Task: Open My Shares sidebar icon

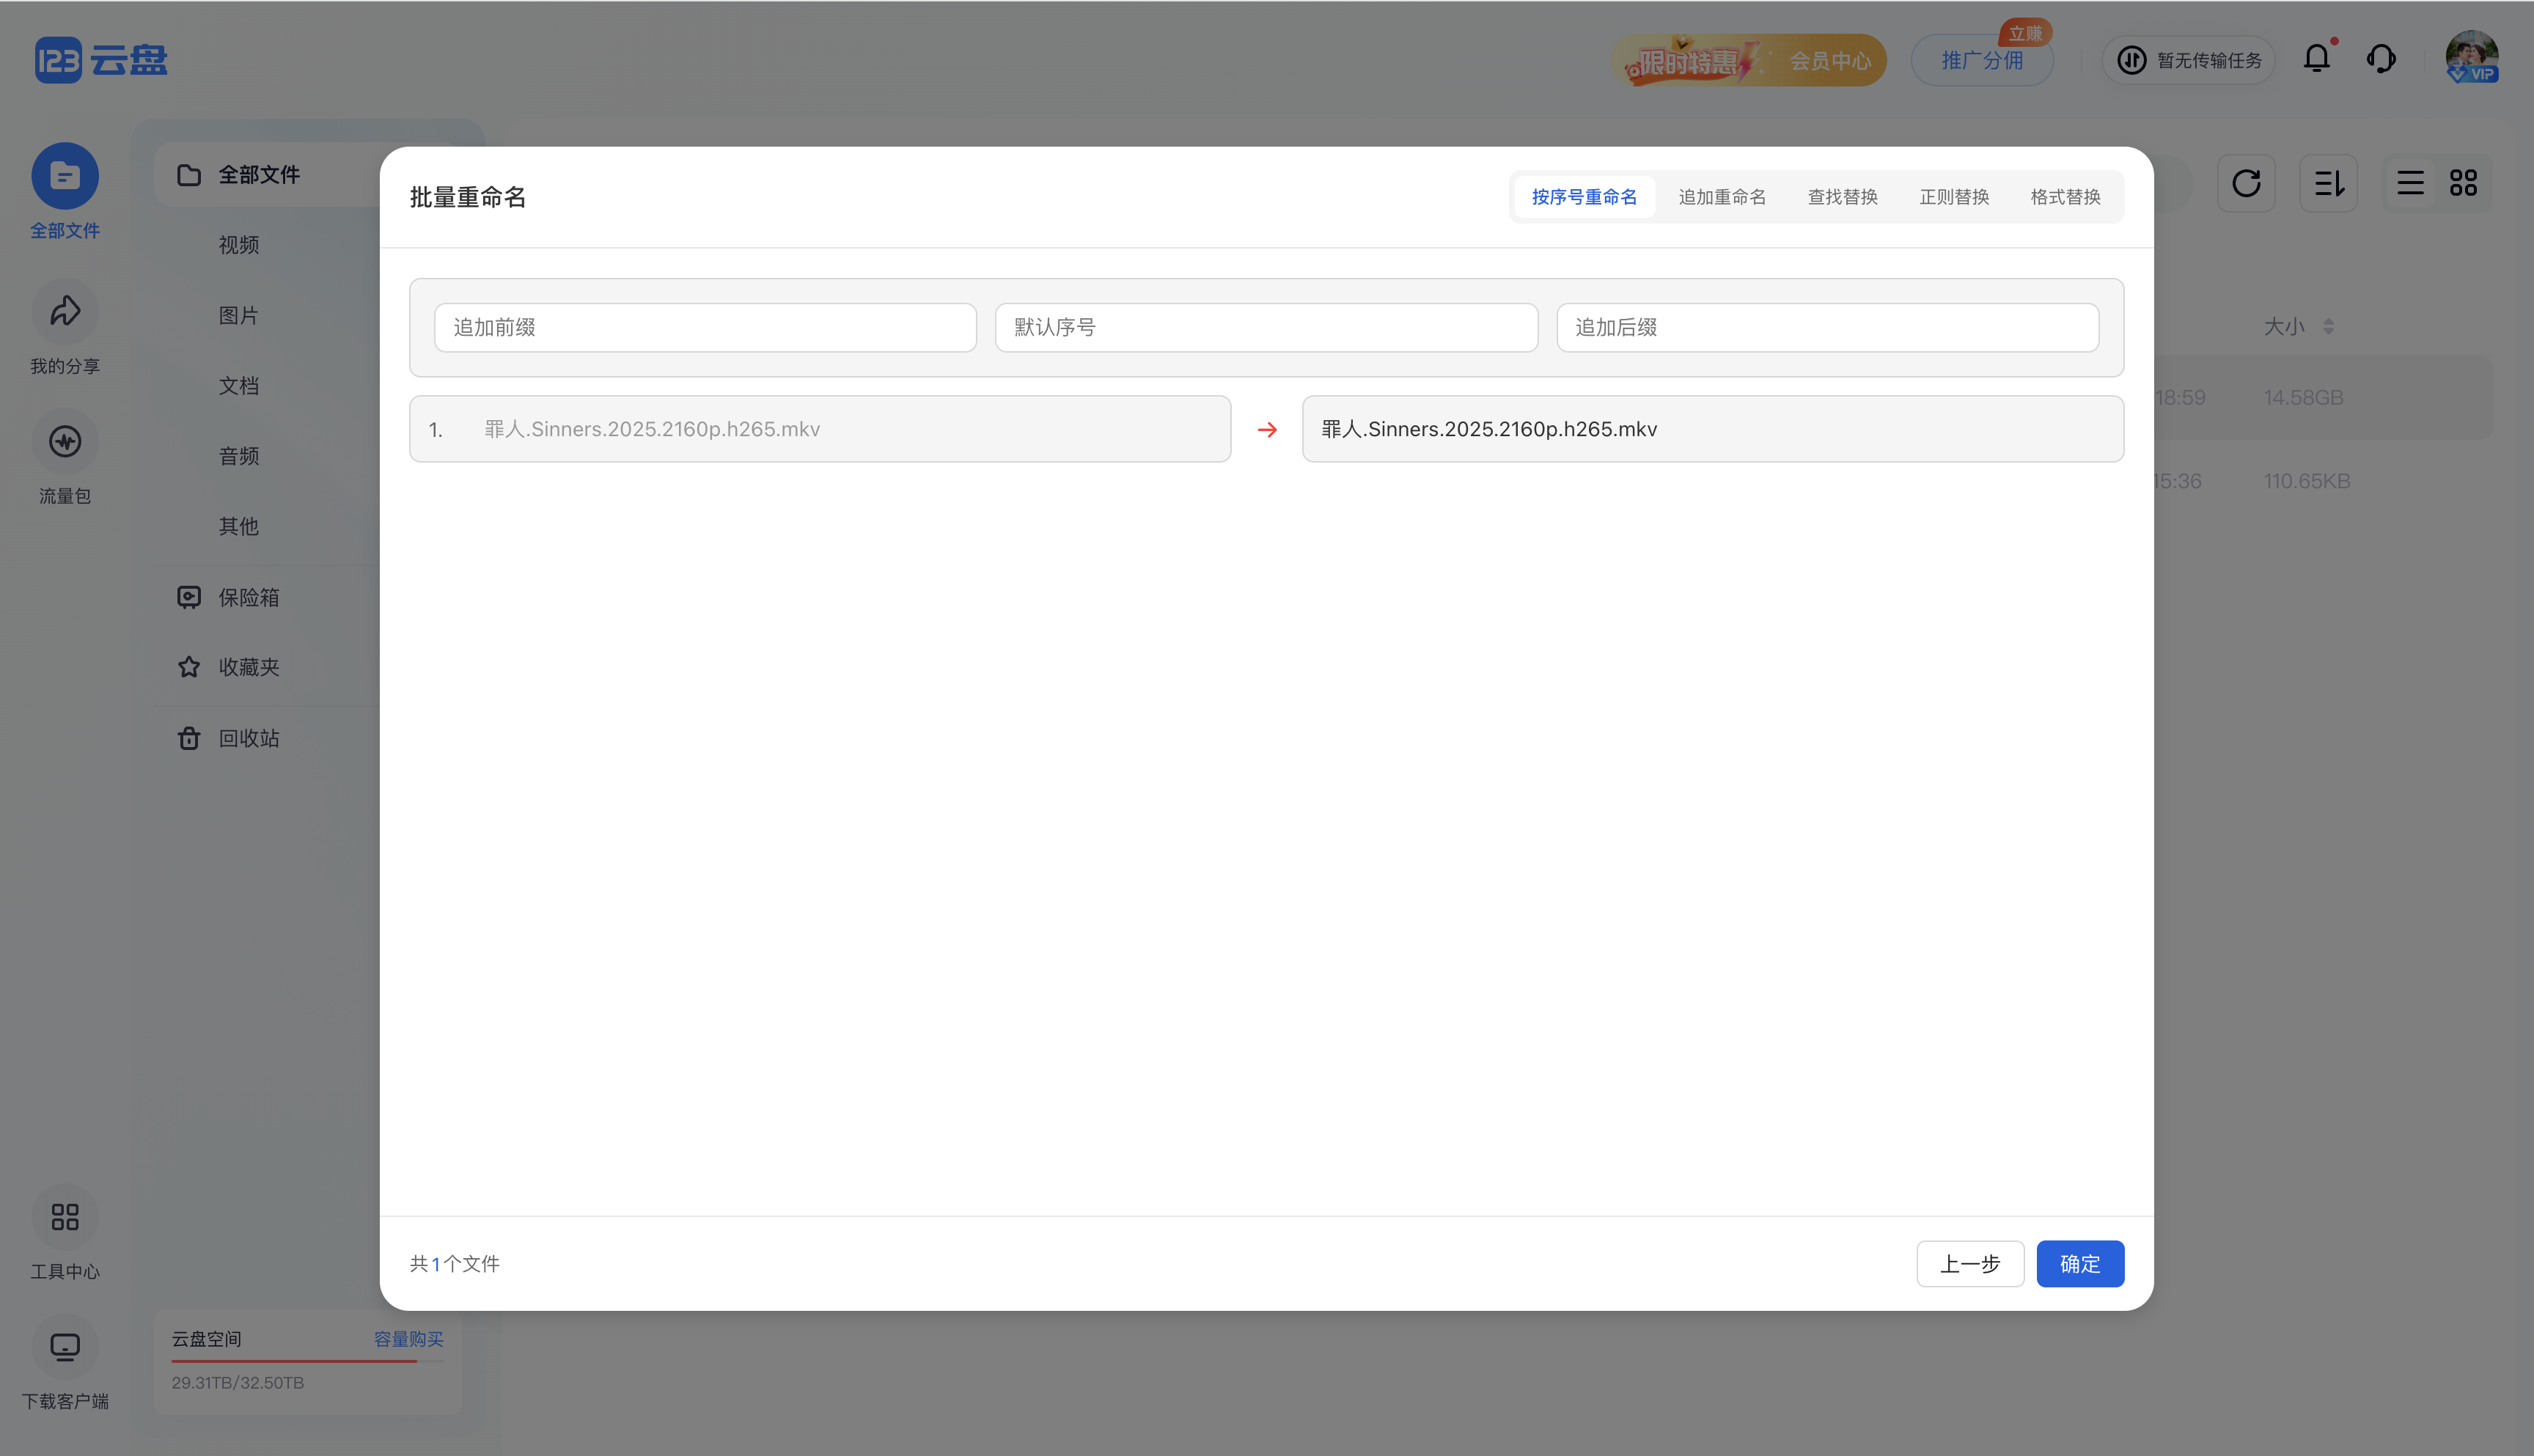Action: point(65,312)
